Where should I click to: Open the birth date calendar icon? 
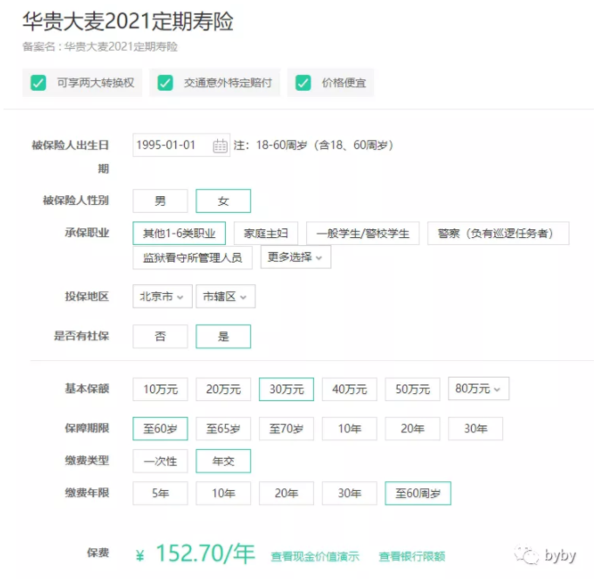click(220, 145)
